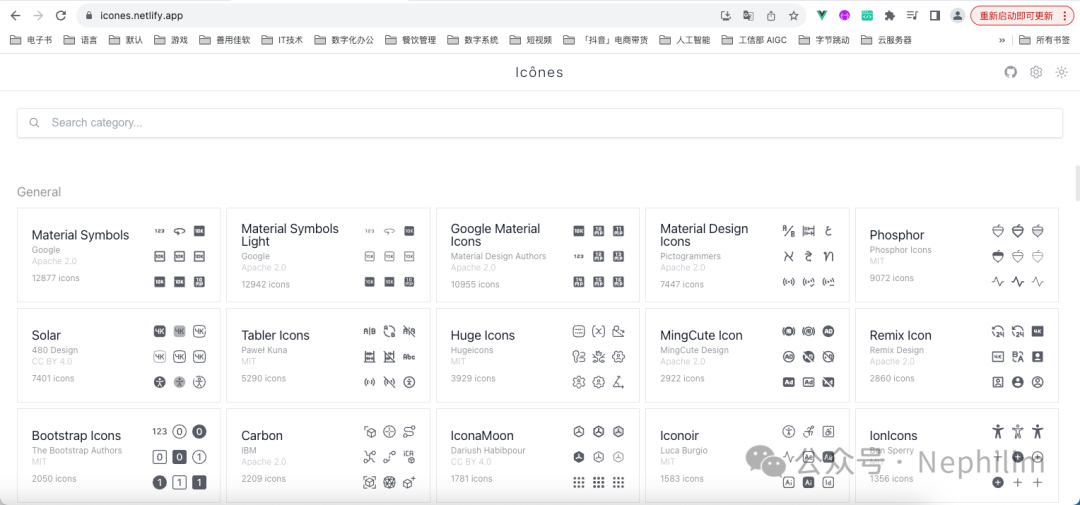The height and width of the screenshot is (505, 1080).
Task: Open the Material Symbols Light collection
Action: (x=328, y=255)
